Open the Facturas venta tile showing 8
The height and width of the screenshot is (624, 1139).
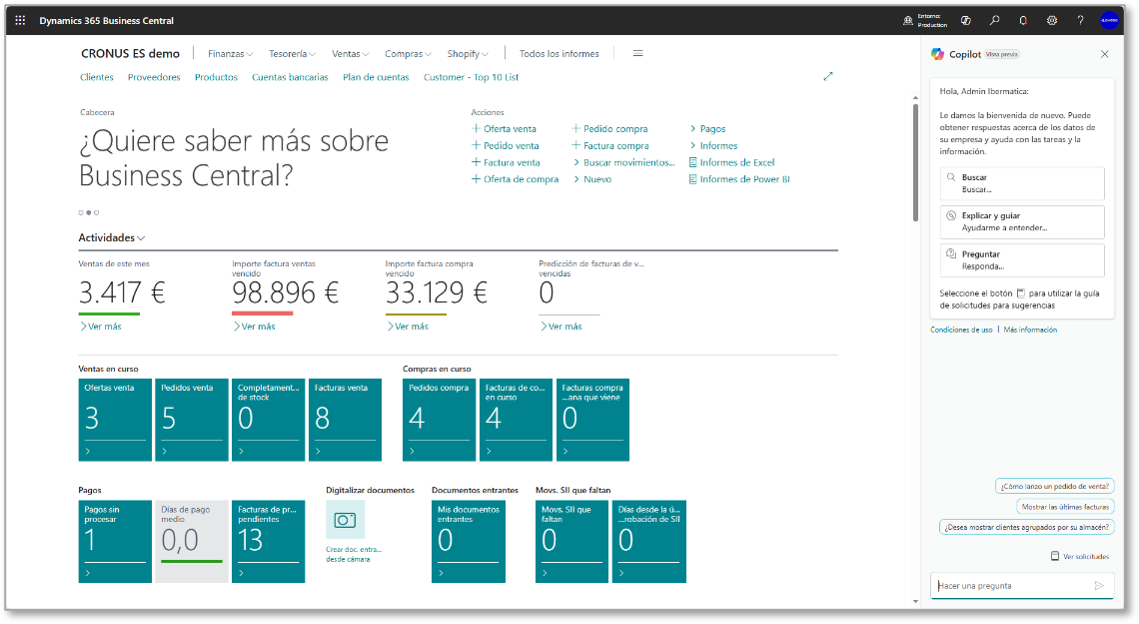pyautogui.click(x=345, y=420)
